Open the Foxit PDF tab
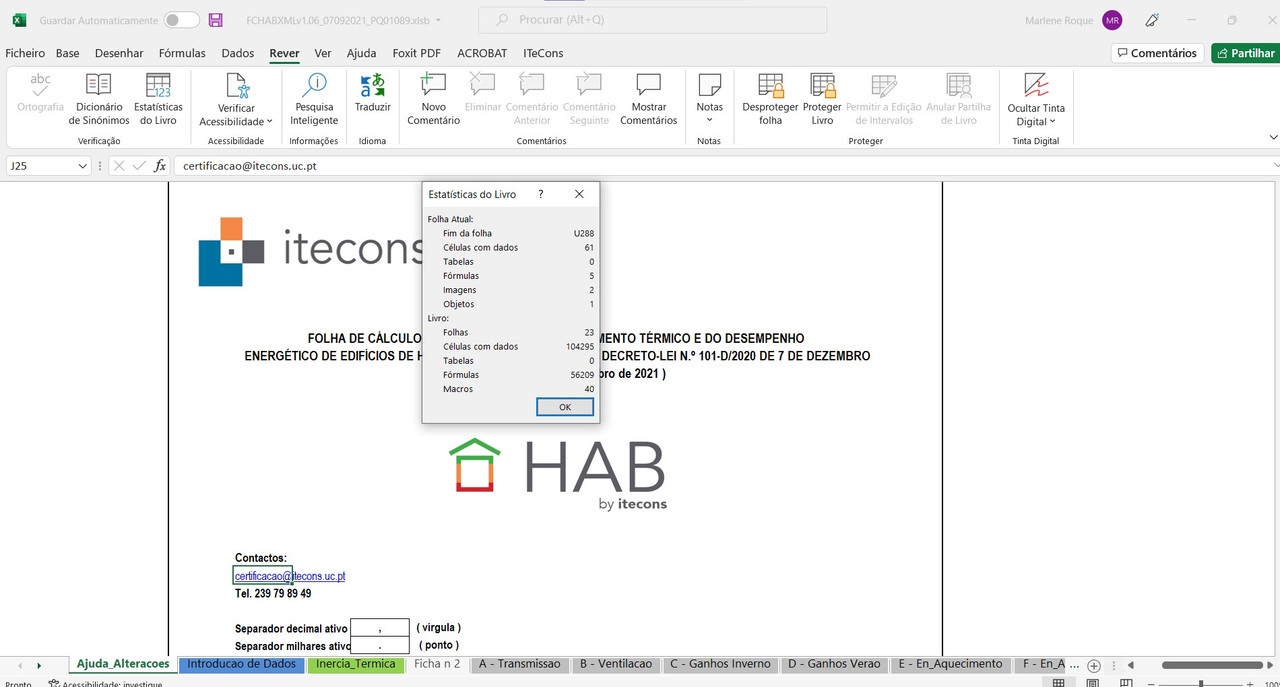Image resolution: width=1280 pixels, height=687 pixels. click(417, 53)
